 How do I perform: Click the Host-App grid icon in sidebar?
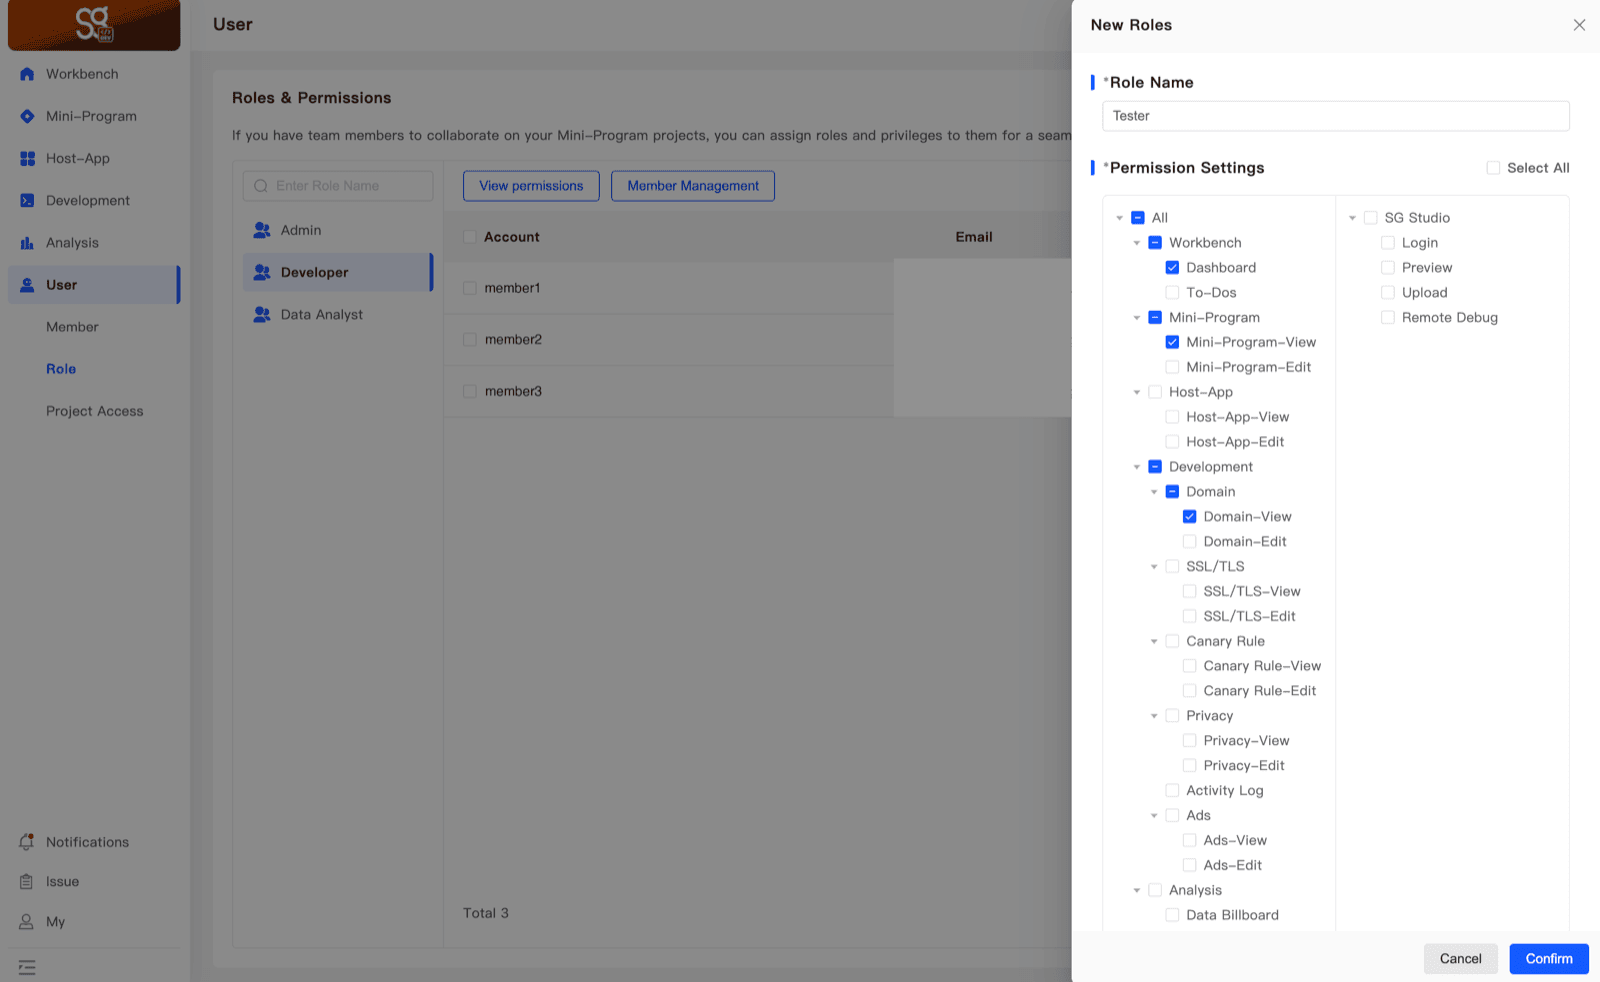[x=27, y=158]
